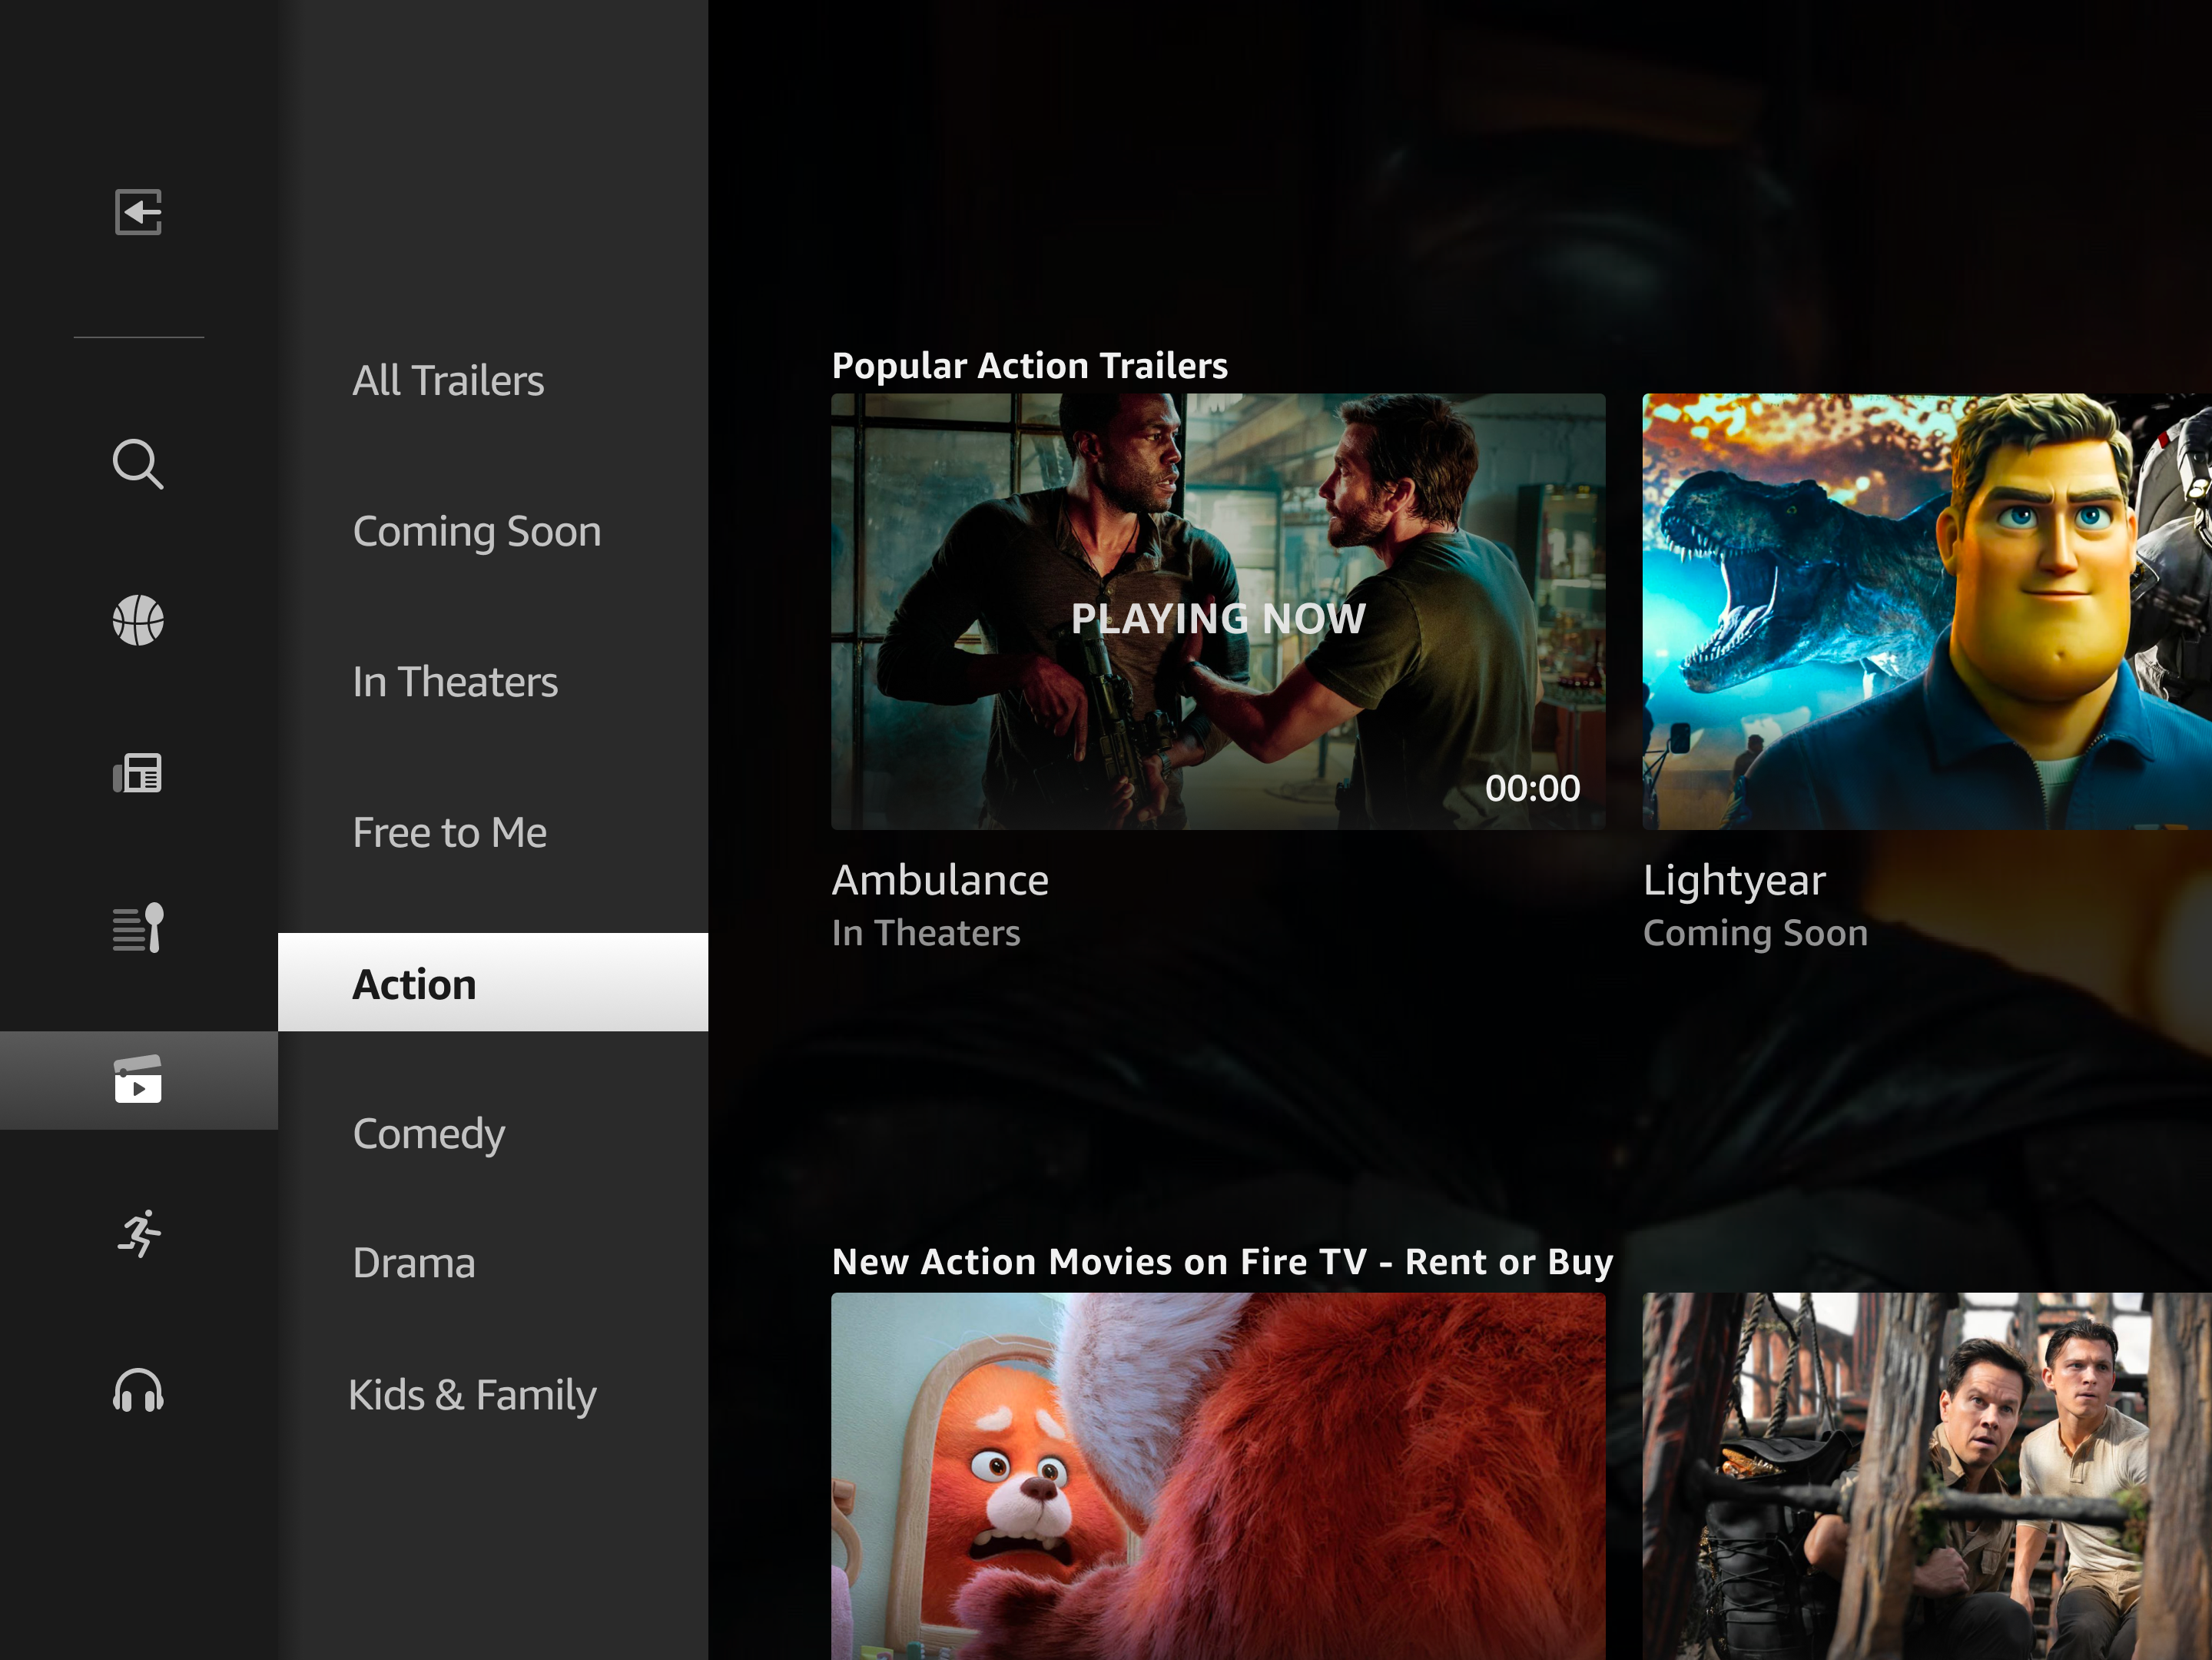The width and height of the screenshot is (2212, 1660).
Task: Open the Kids & Family category
Action: (x=472, y=1395)
